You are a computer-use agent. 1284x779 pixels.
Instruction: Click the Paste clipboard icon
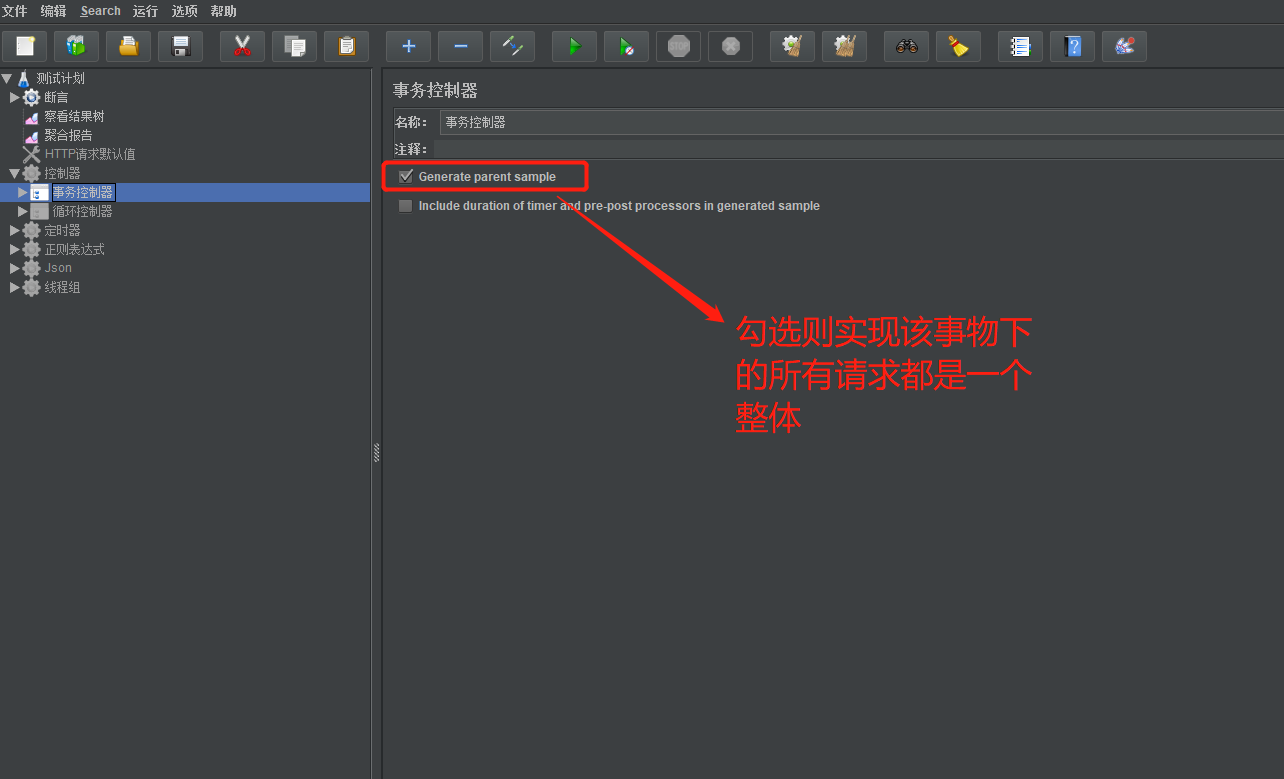pos(346,46)
